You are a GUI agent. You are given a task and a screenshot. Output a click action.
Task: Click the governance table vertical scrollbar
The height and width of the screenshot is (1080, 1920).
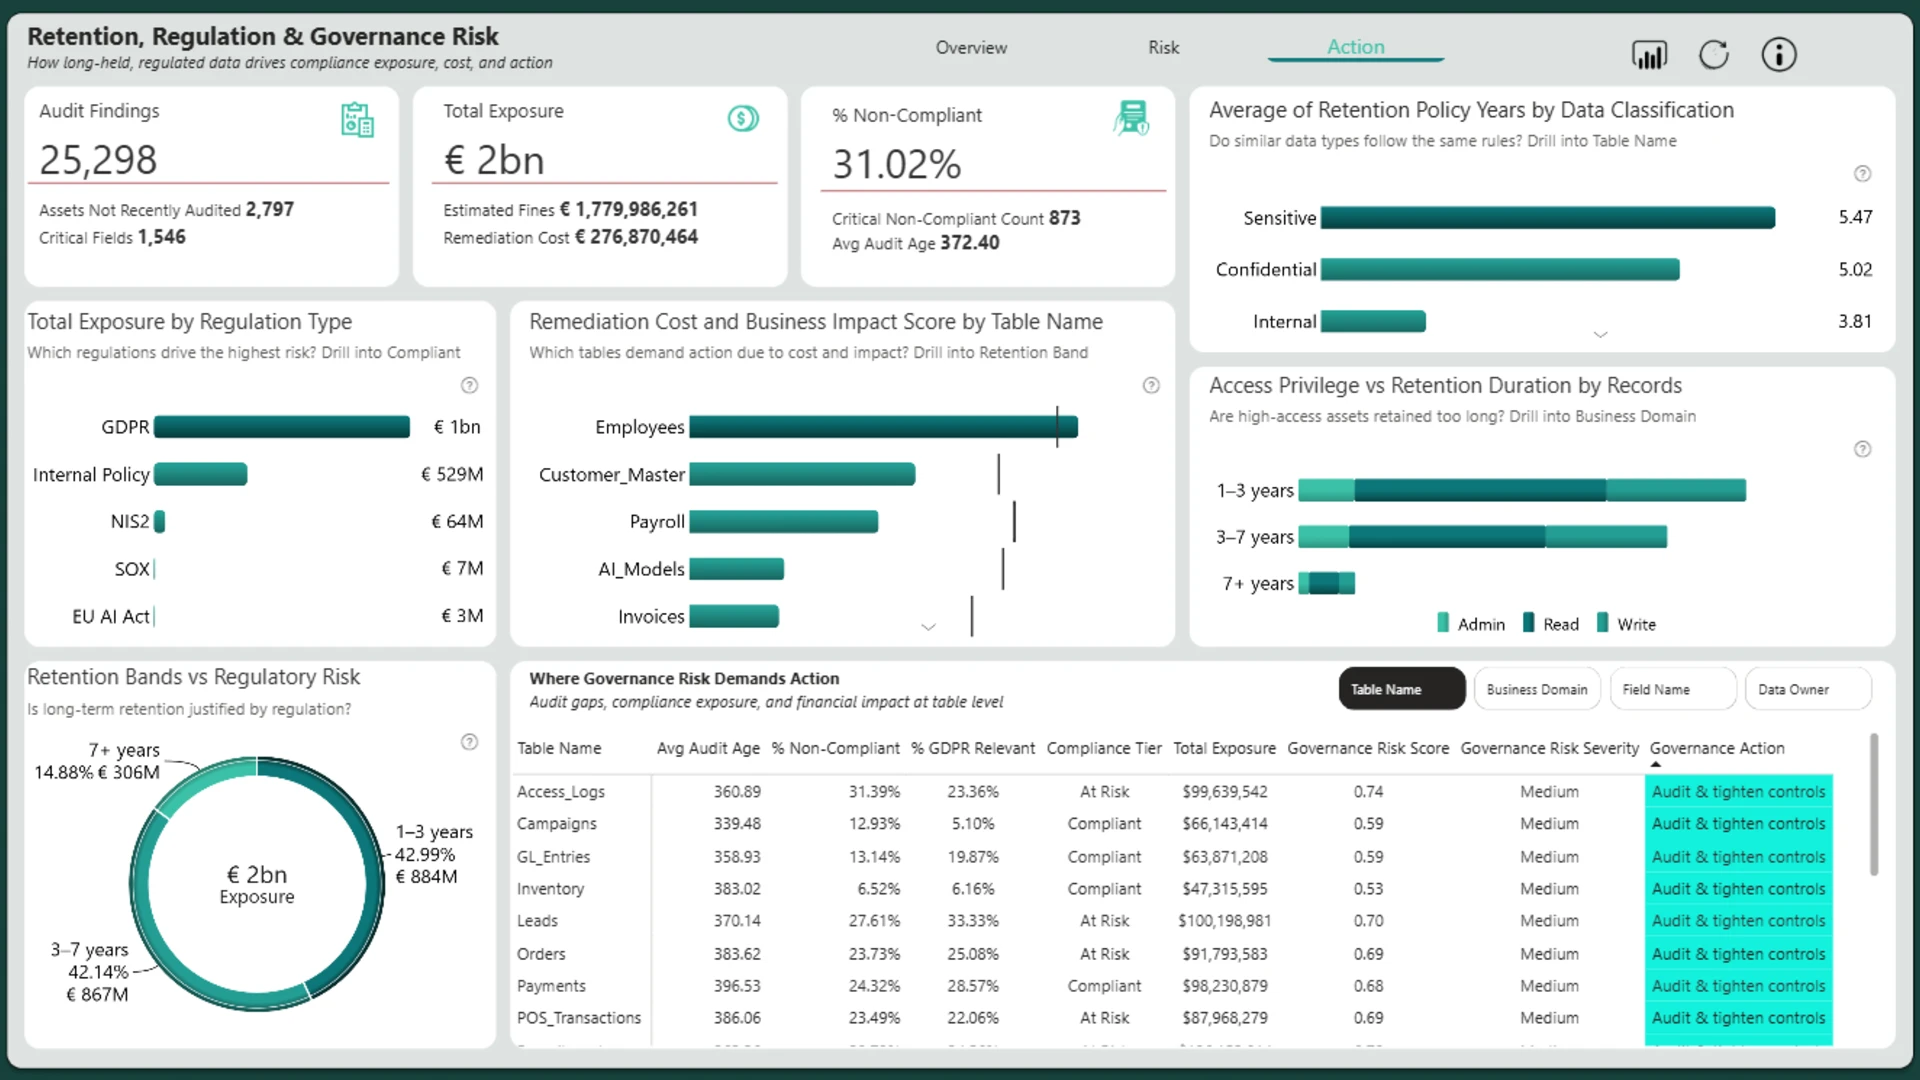1874,805
